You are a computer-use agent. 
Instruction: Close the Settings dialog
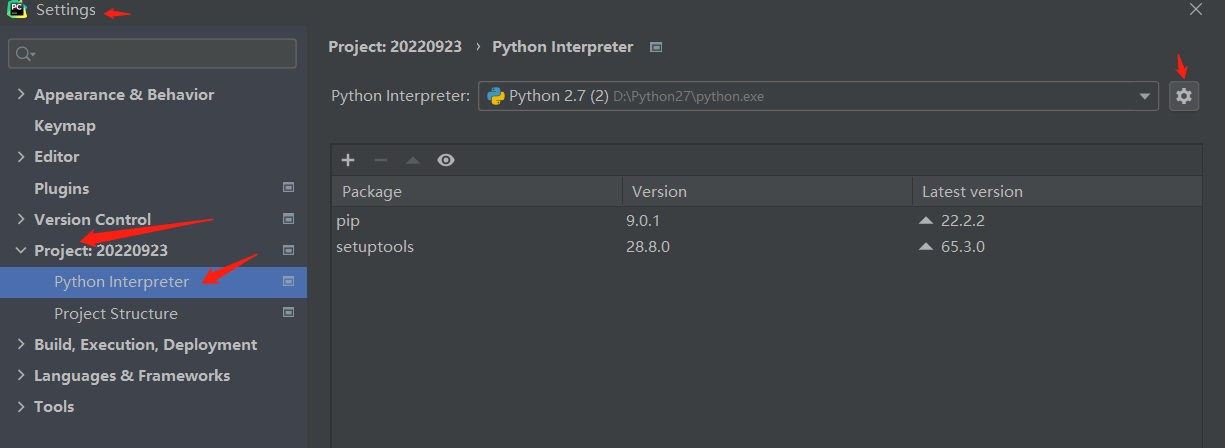[1196, 9]
